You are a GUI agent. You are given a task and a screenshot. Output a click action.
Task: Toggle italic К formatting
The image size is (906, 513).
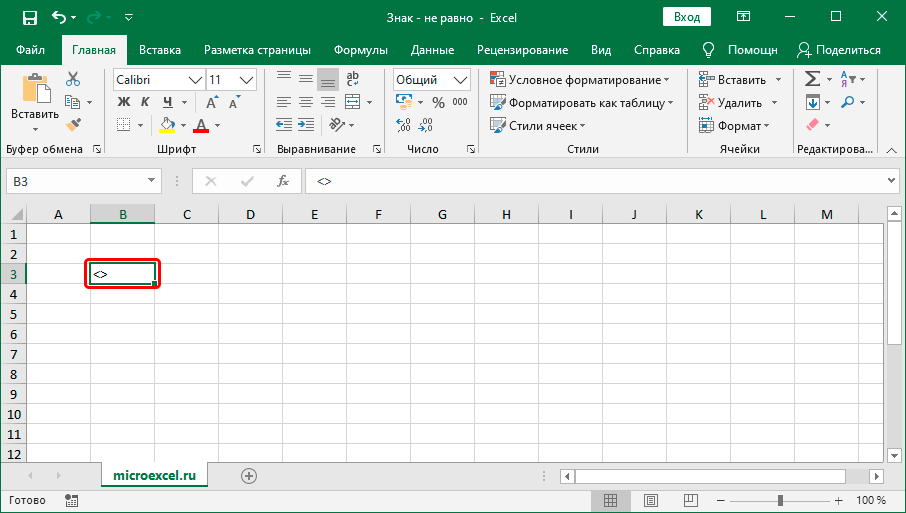click(x=146, y=102)
